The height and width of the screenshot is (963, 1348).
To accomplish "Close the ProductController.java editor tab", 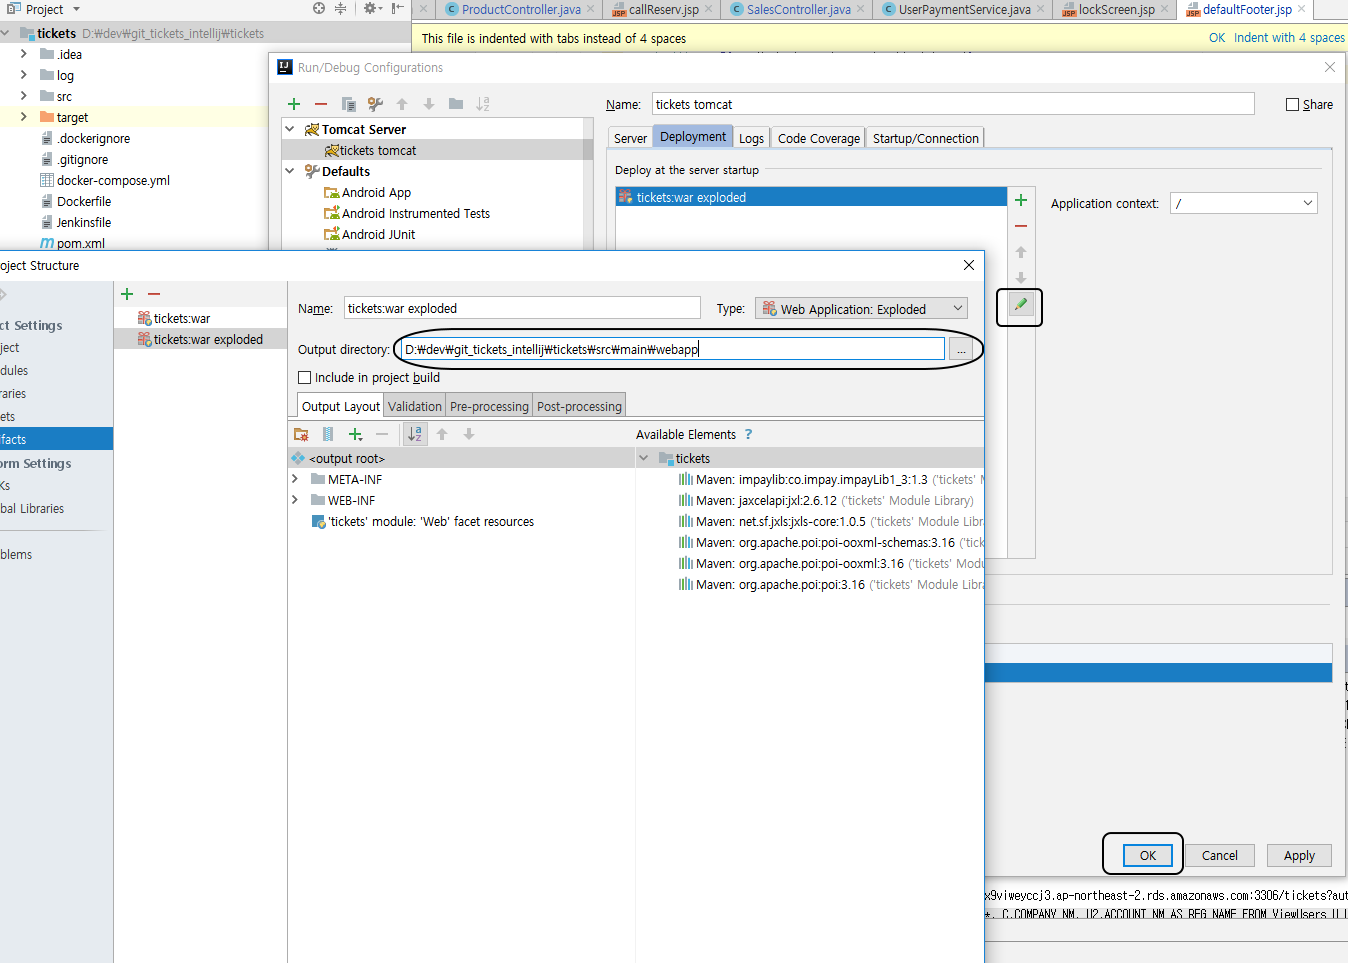I will point(591,9).
